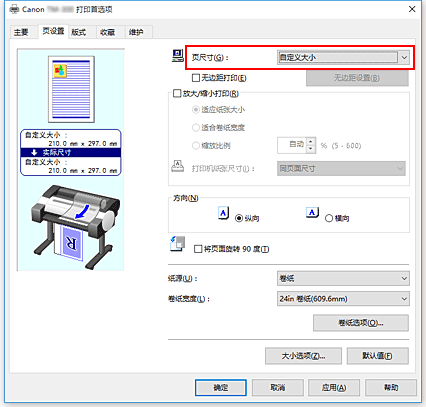The image size is (426, 407).
Task: Select 横向 orientation radio button
Action: pos(329,218)
